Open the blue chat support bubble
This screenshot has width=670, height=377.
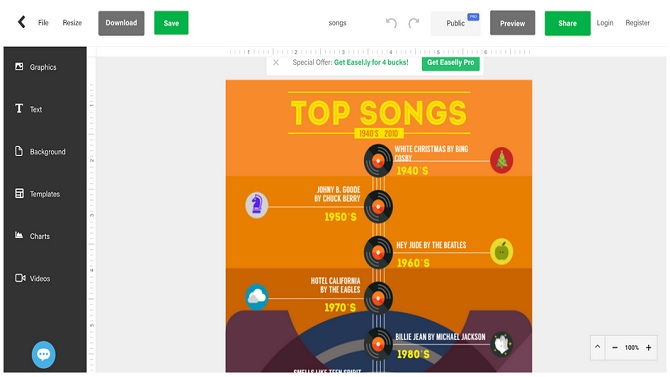click(44, 354)
